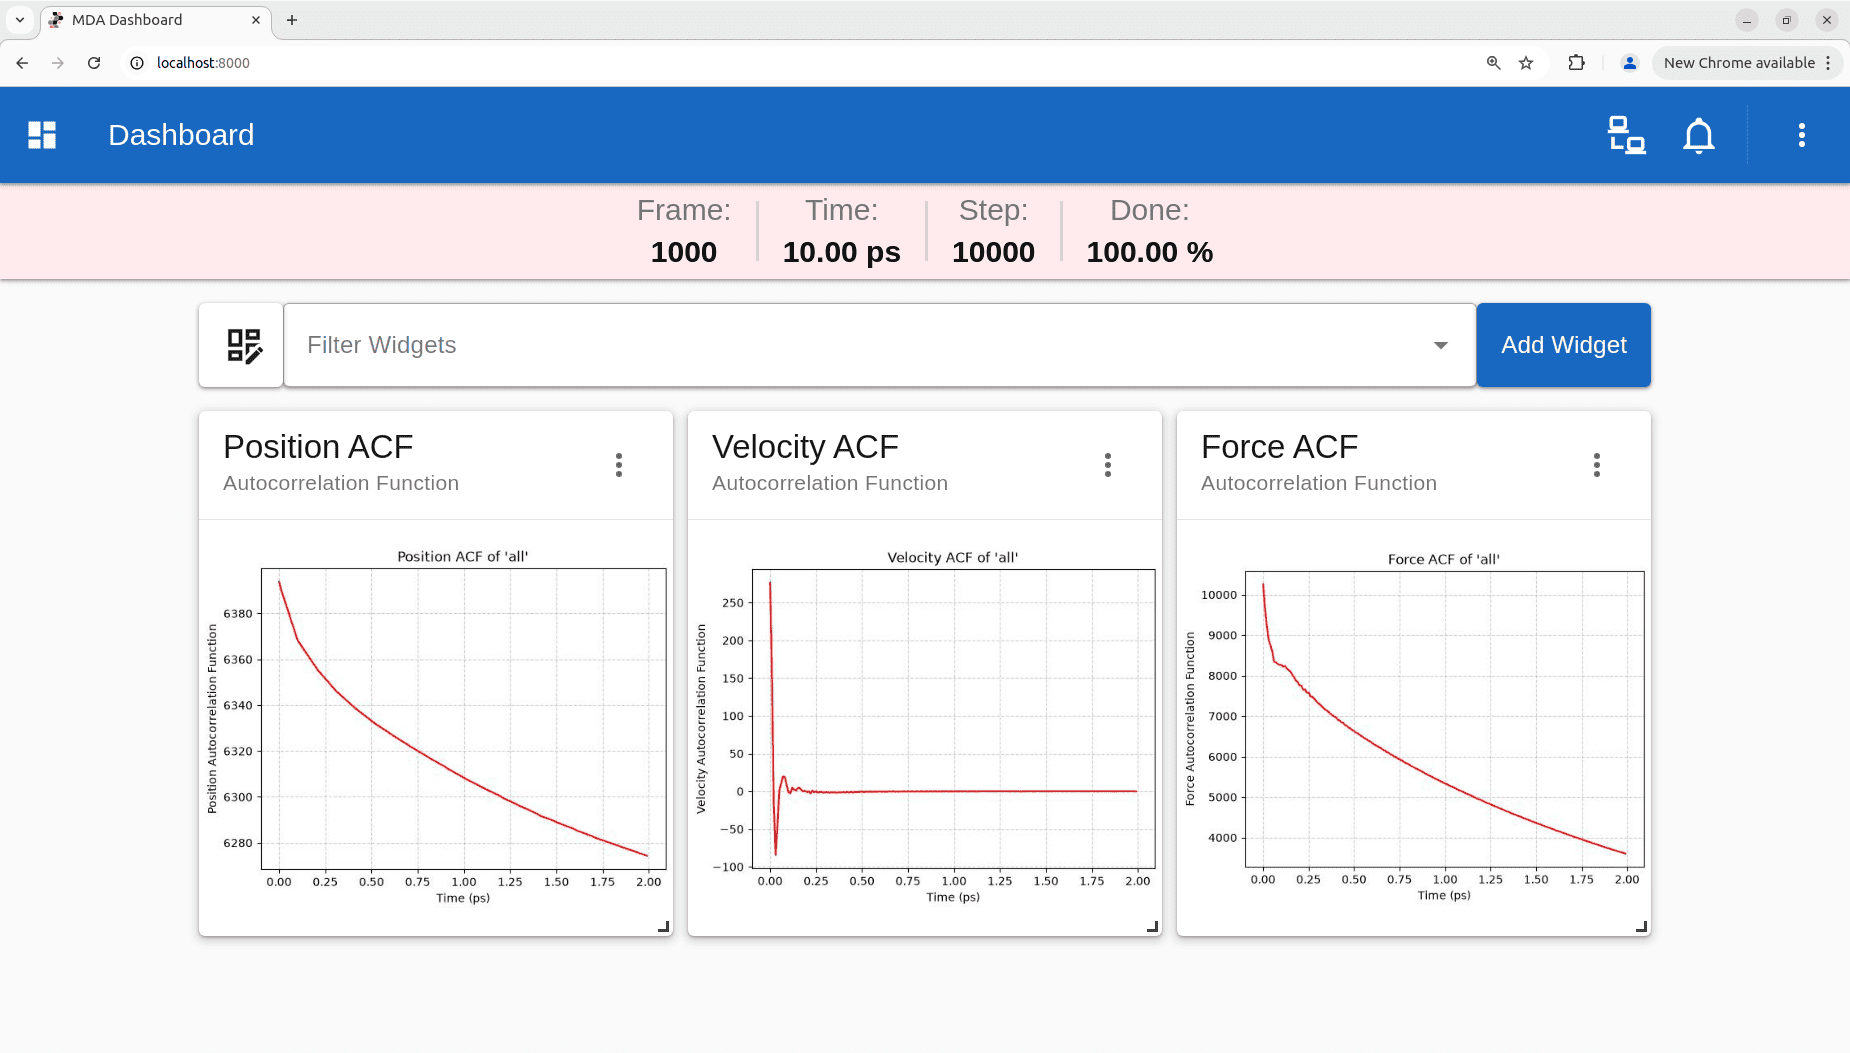Click the Add Widget button
This screenshot has width=1850, height=1053.
(1563, 345)
